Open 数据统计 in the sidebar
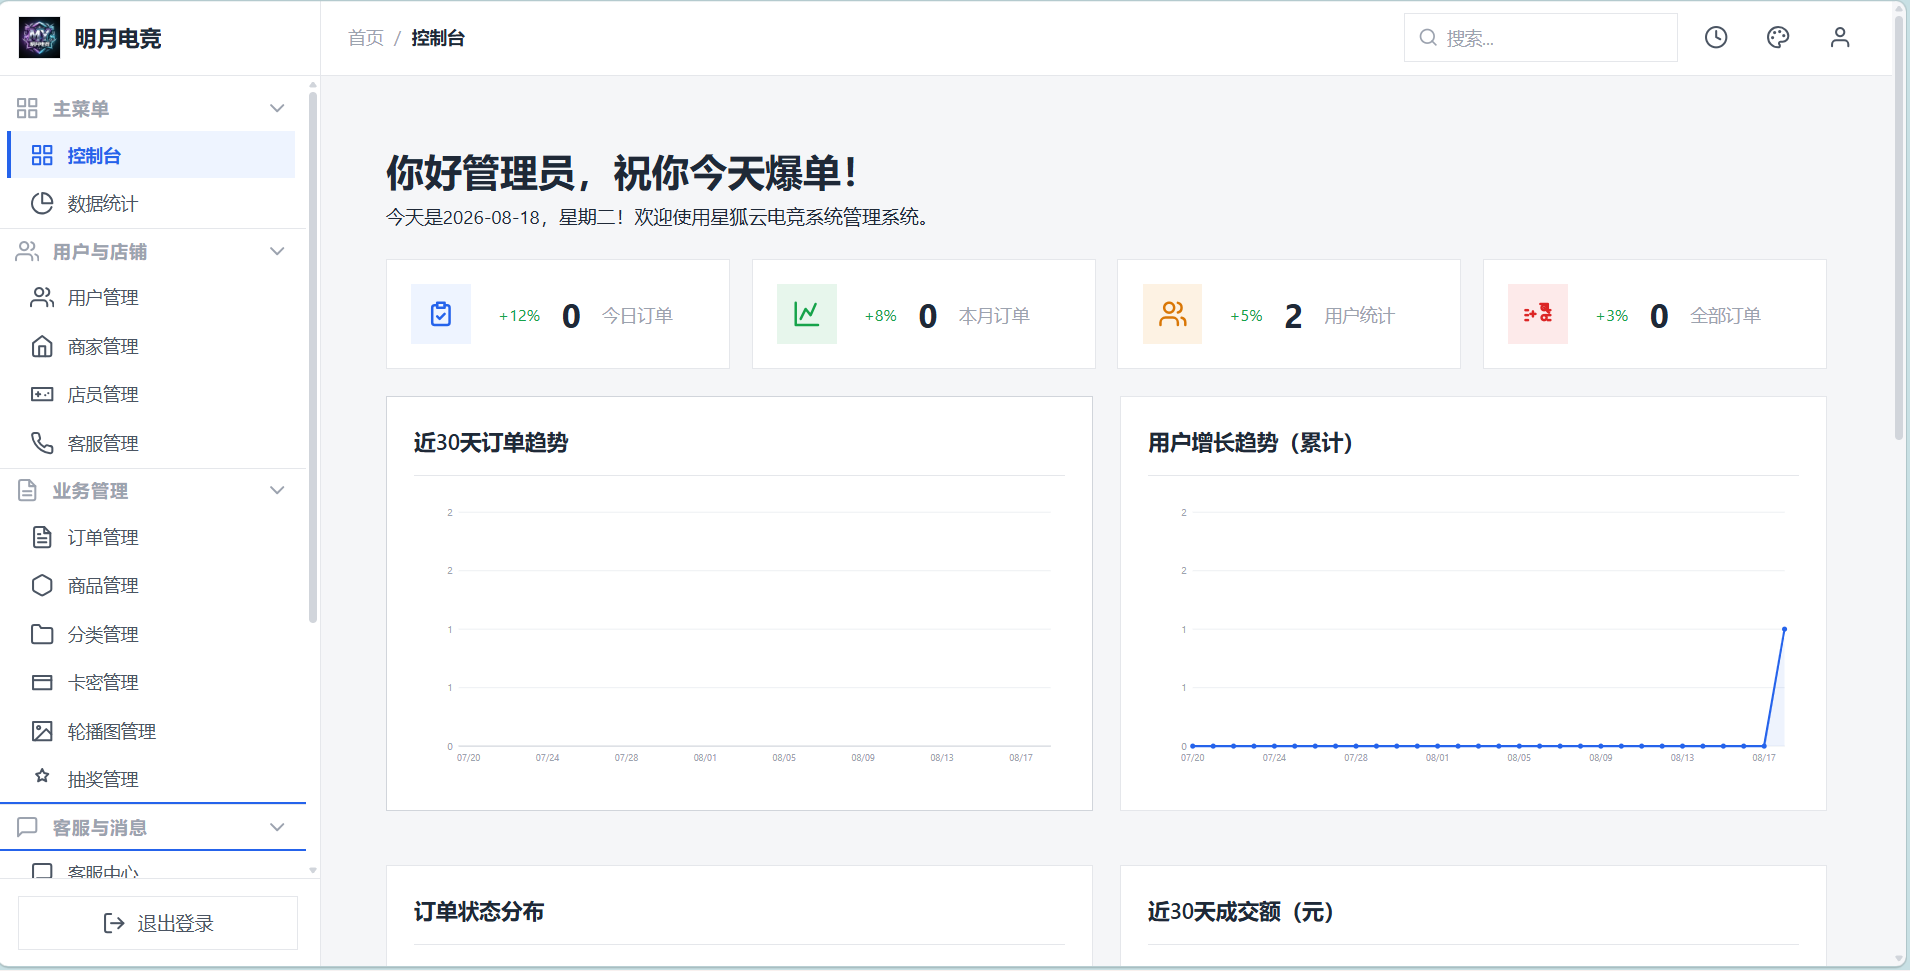This screenshot has height=971, width=1910. click(x=151, y=204)
